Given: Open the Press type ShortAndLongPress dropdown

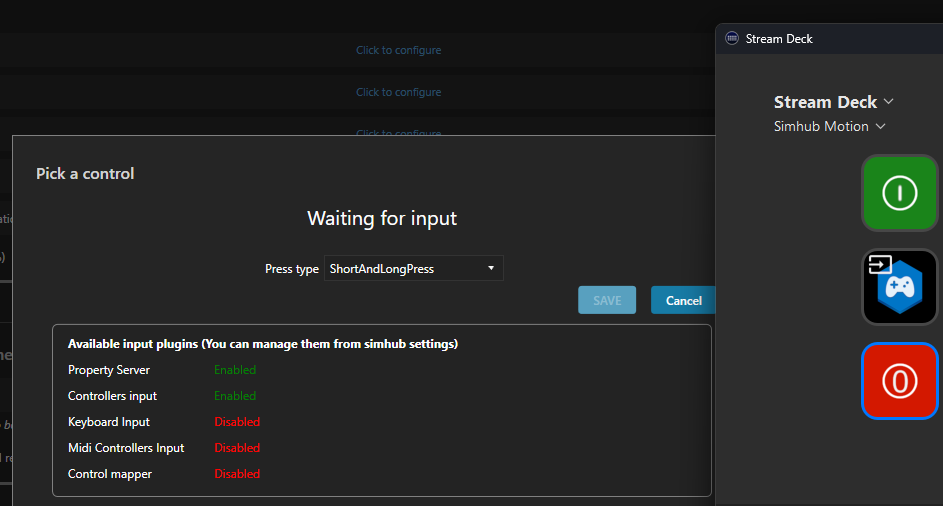Looking at the screenshot, I should tap(414, 268).
